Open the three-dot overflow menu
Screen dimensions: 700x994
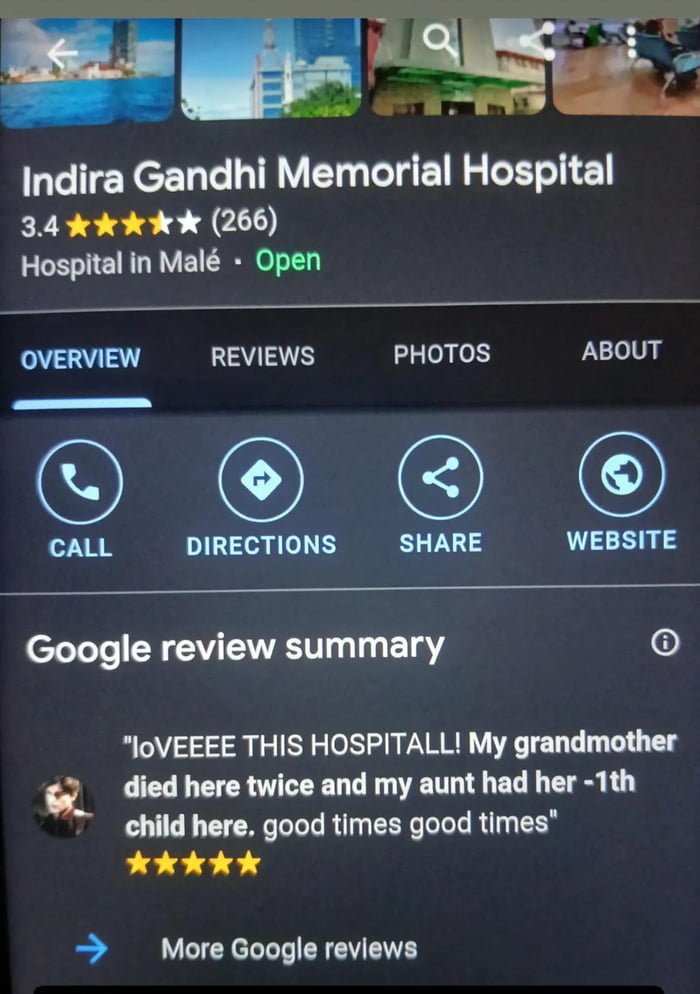[x=632, y=41]
